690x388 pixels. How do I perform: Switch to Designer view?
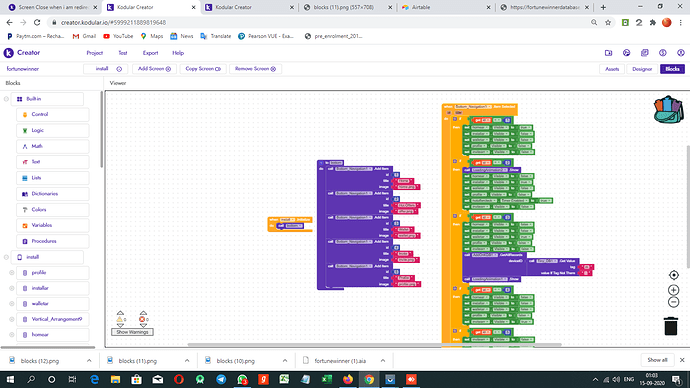pyautogui.click(x=642, y=69)
